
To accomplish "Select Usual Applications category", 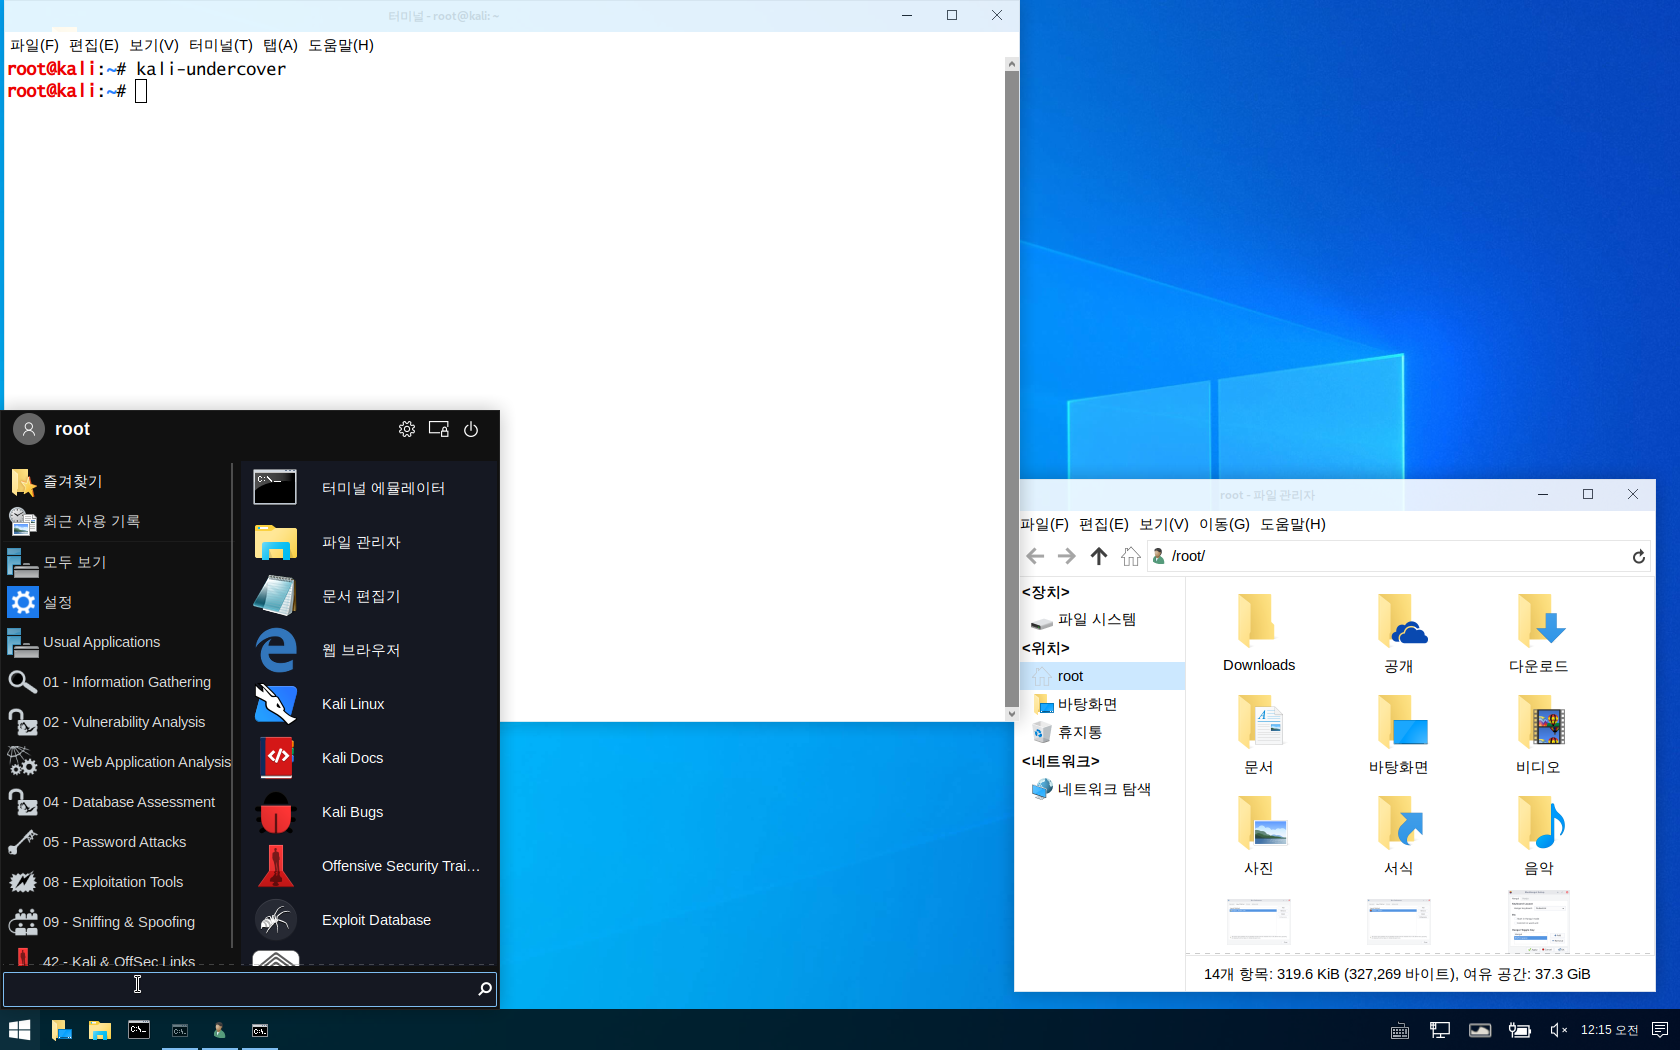I will 117,642.
